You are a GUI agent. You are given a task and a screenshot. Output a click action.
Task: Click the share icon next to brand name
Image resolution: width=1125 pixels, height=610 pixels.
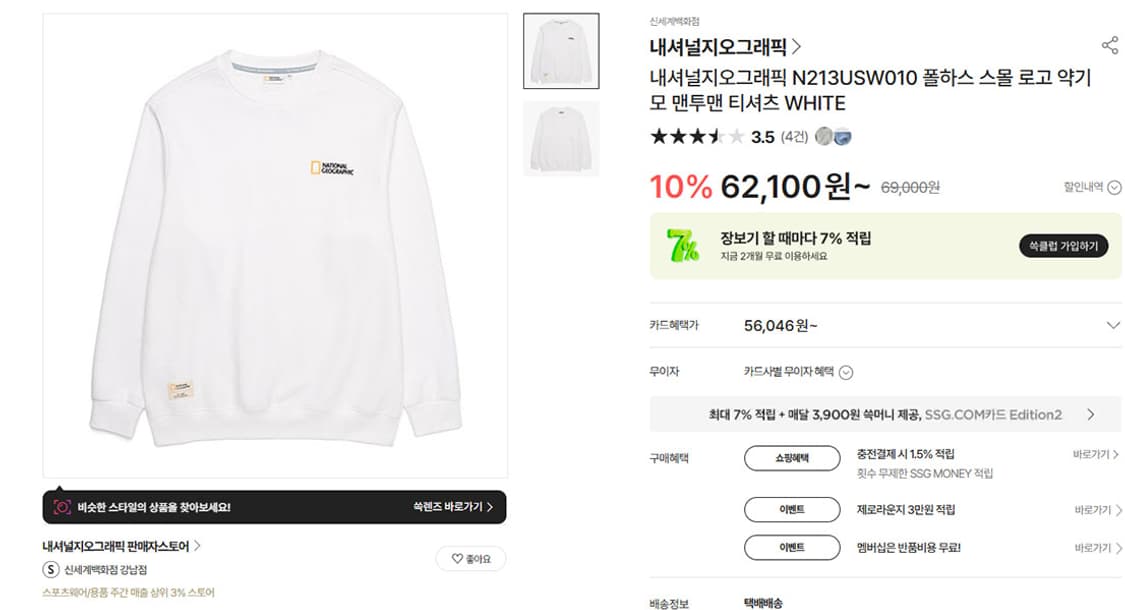[1108, 43]
